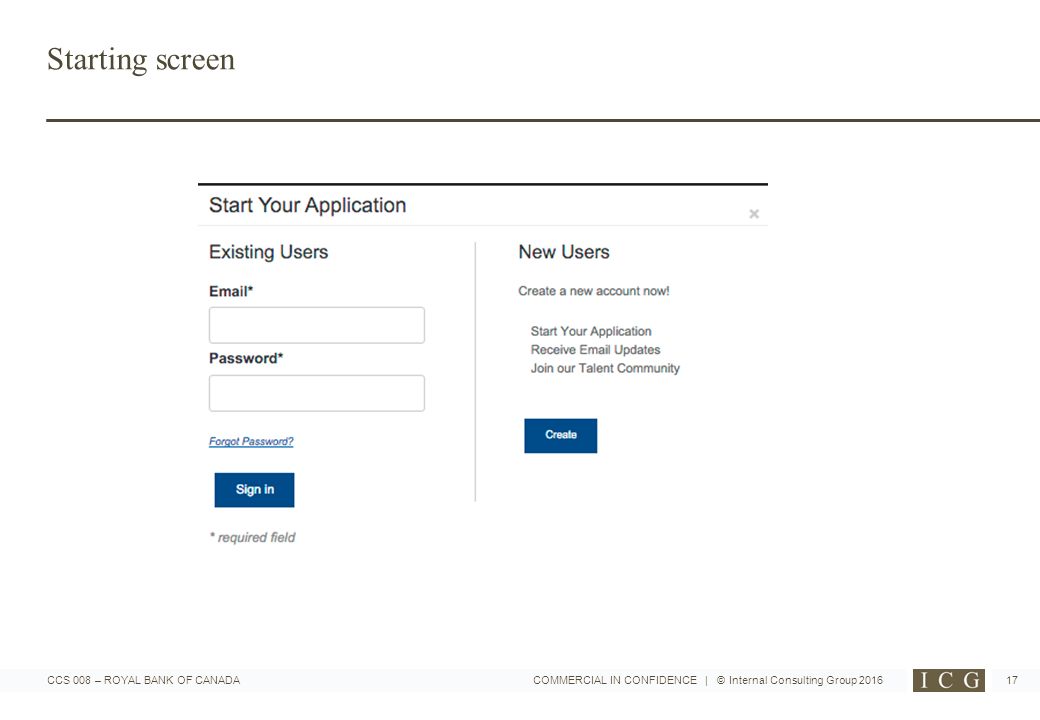Click the Password* field label
1040x720 pixels.
pos(246,359)
